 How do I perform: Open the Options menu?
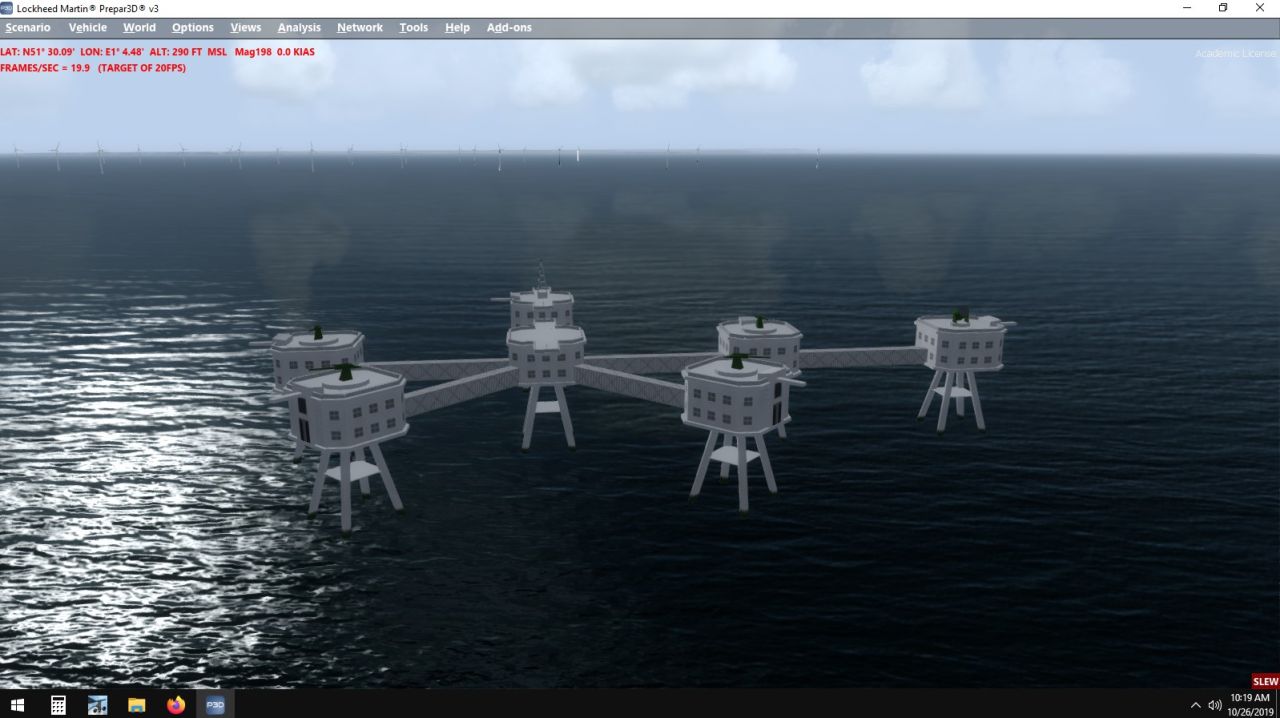(192, 28)
